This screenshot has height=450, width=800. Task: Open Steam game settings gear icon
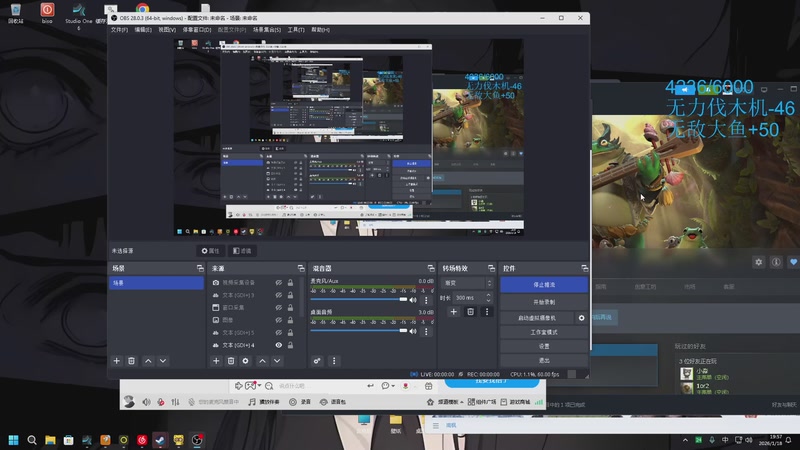coord(759,262)
